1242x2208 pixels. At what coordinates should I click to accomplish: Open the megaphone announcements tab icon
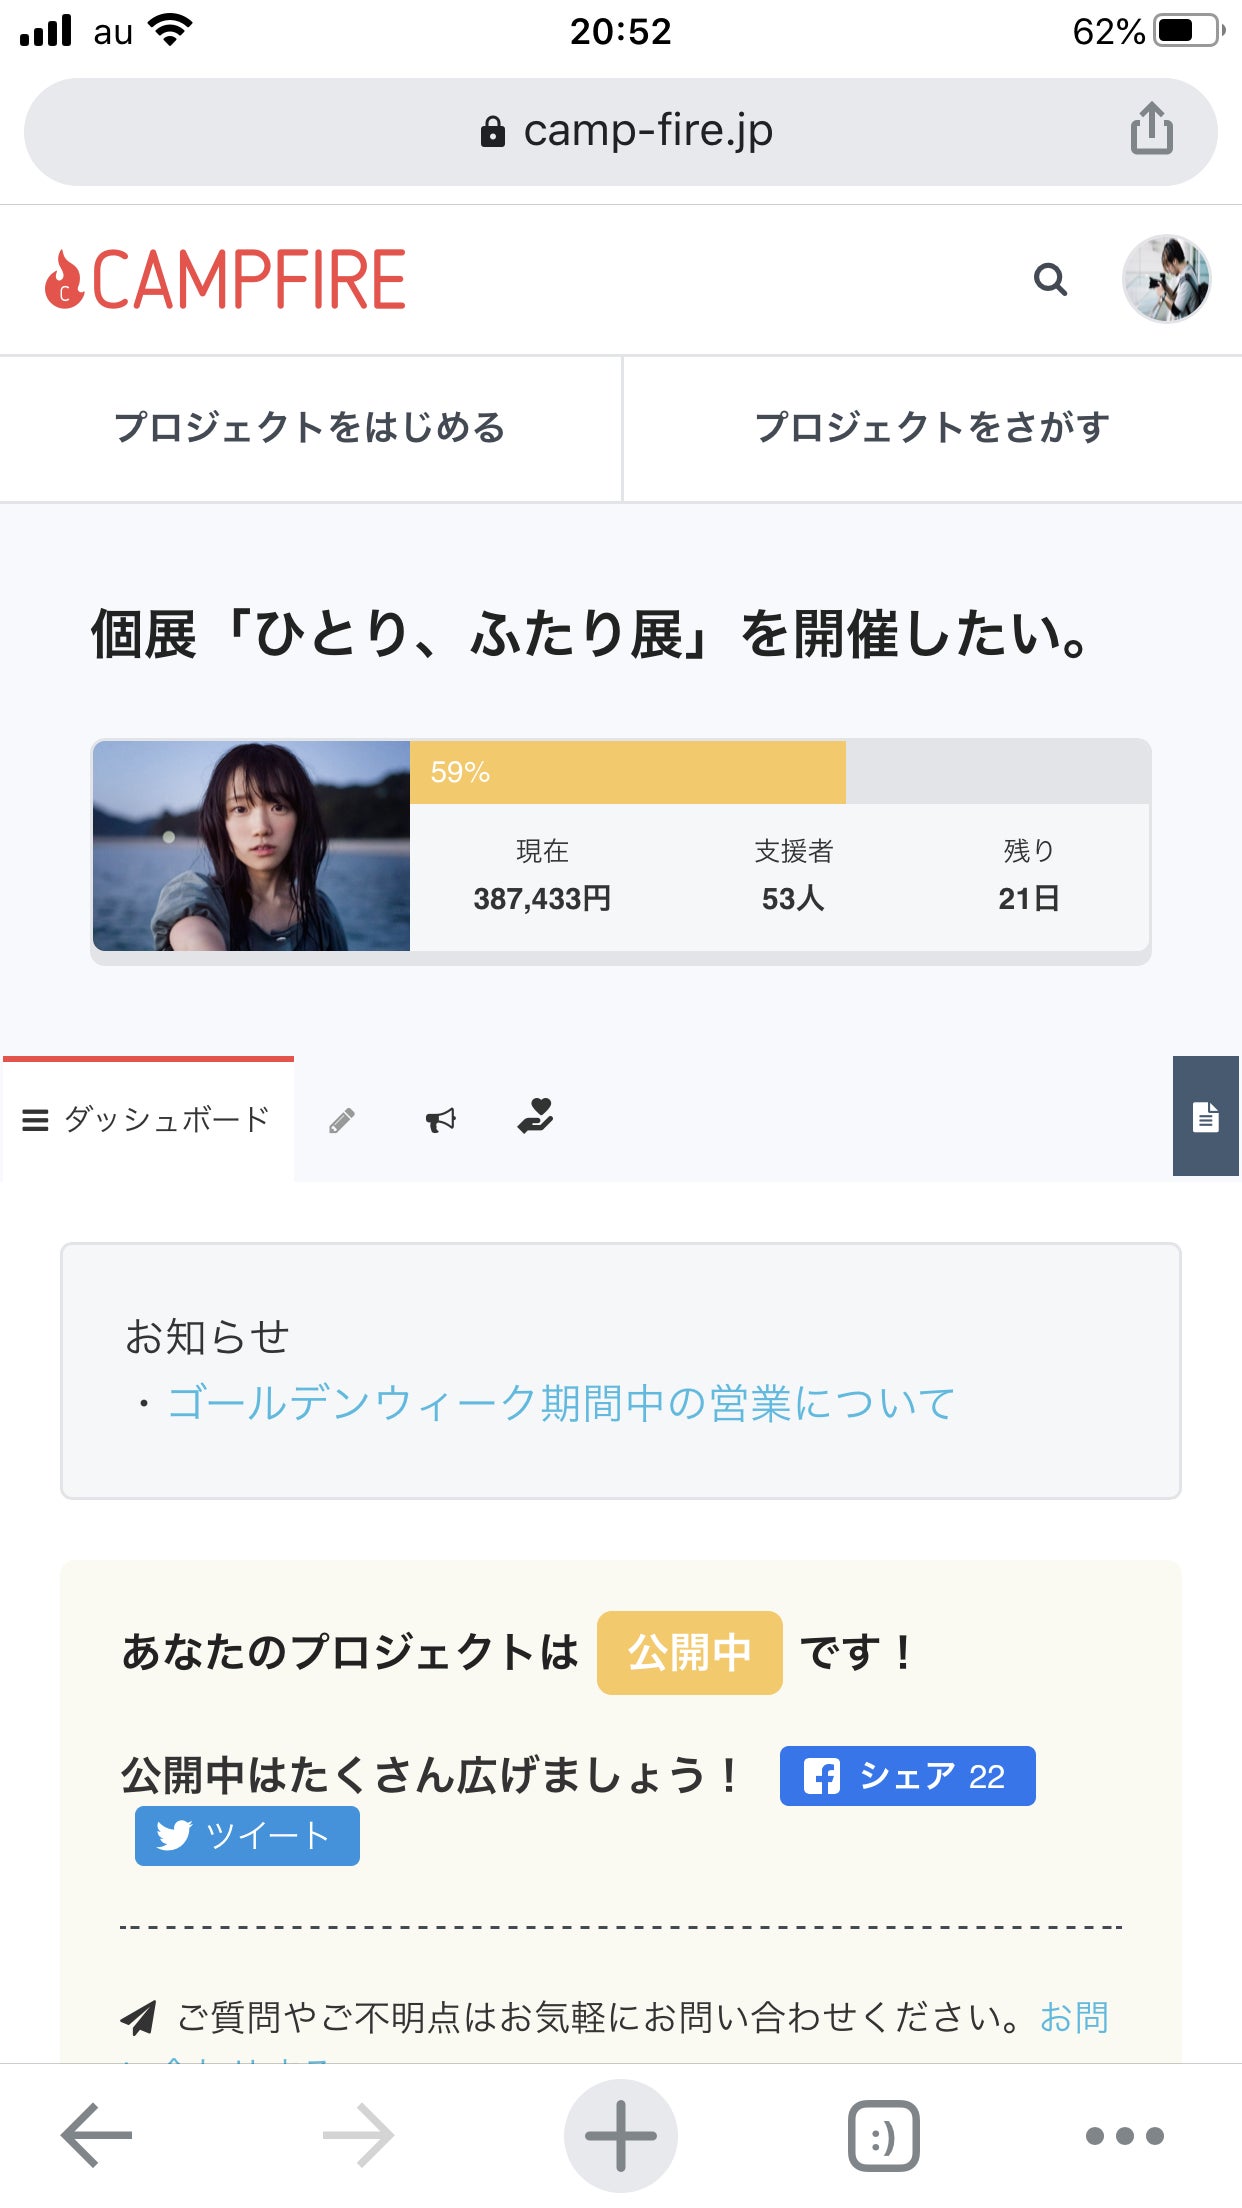point(440,1120)
